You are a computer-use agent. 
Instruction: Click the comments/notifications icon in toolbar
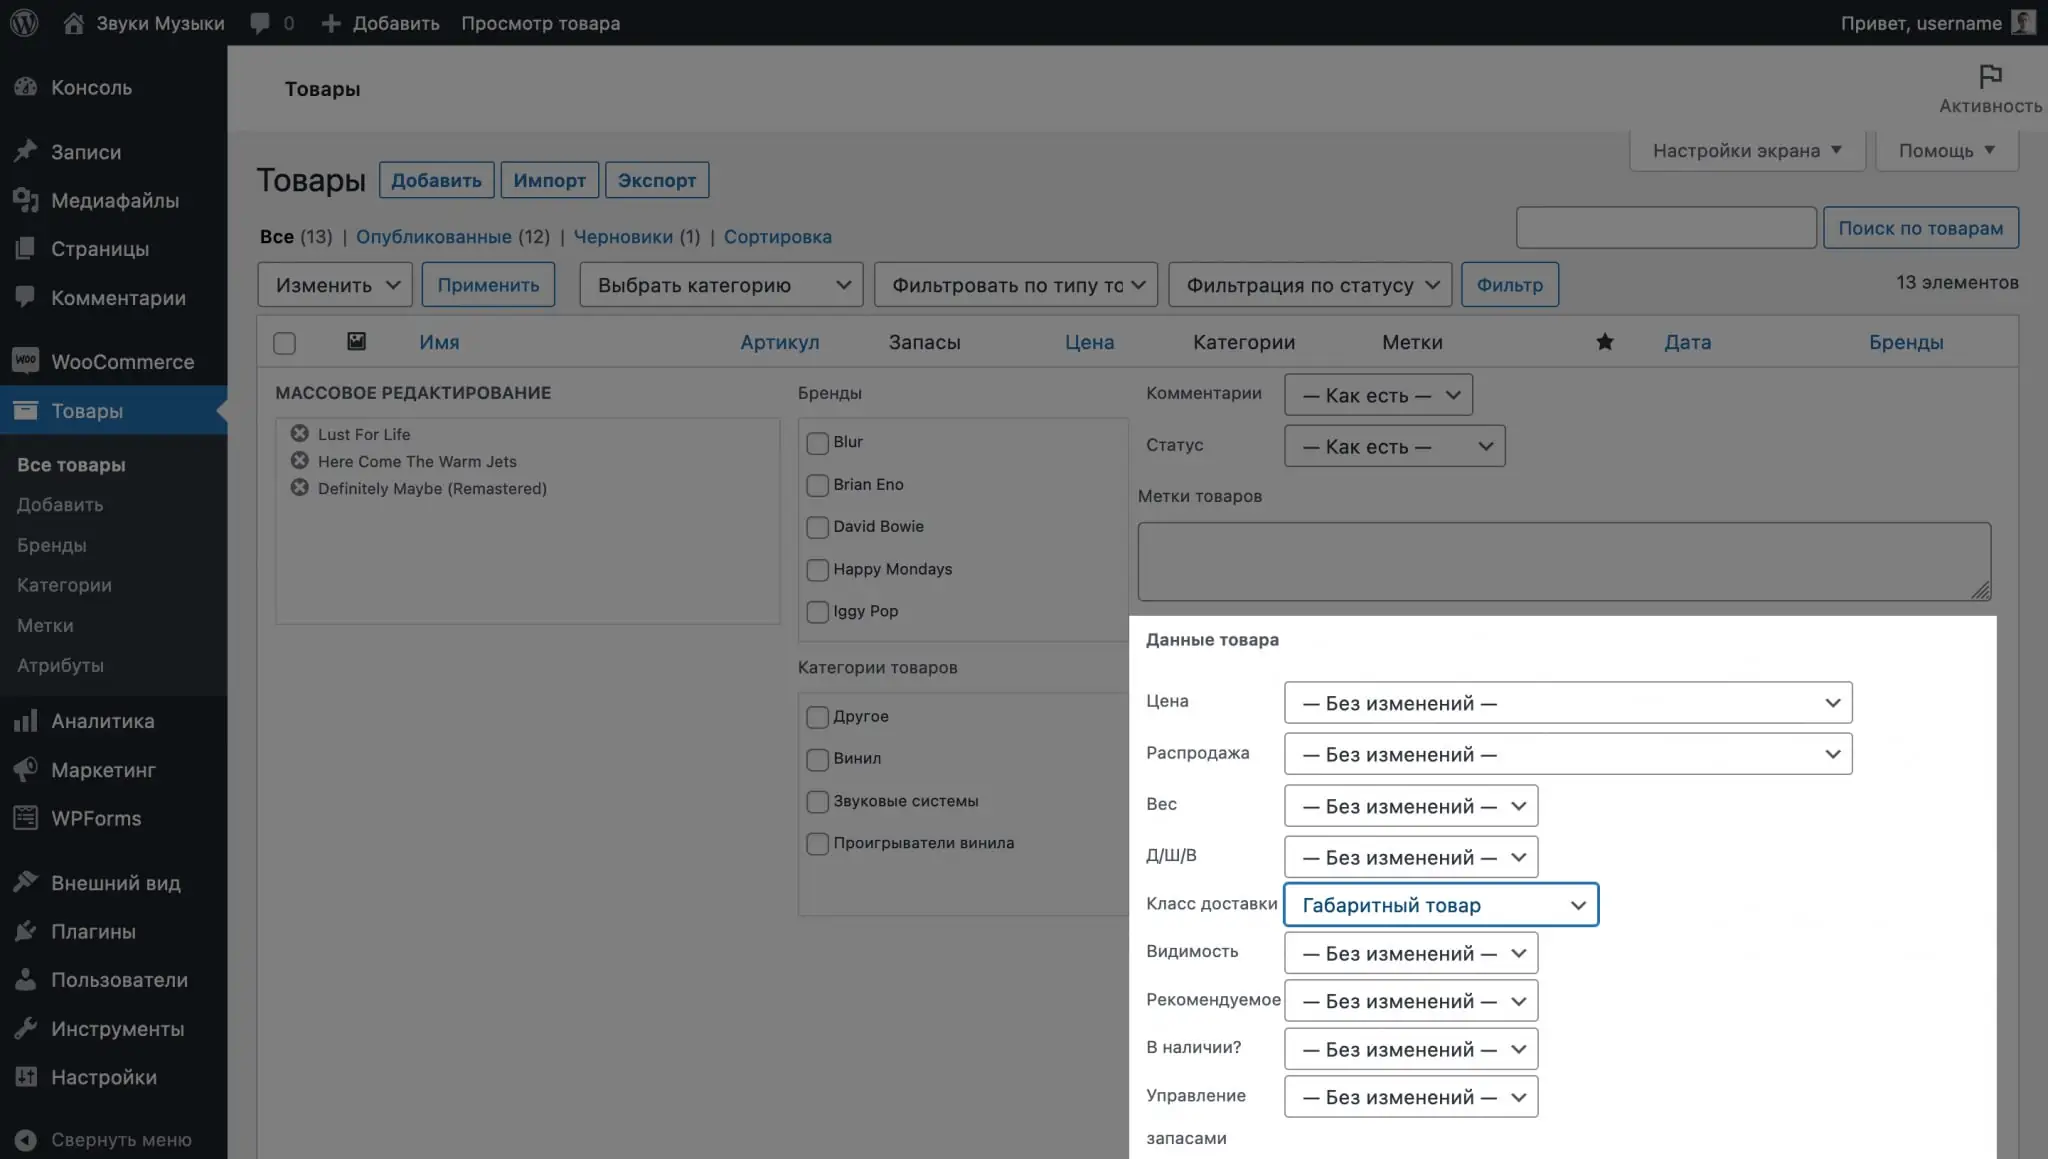pos(259,23)
